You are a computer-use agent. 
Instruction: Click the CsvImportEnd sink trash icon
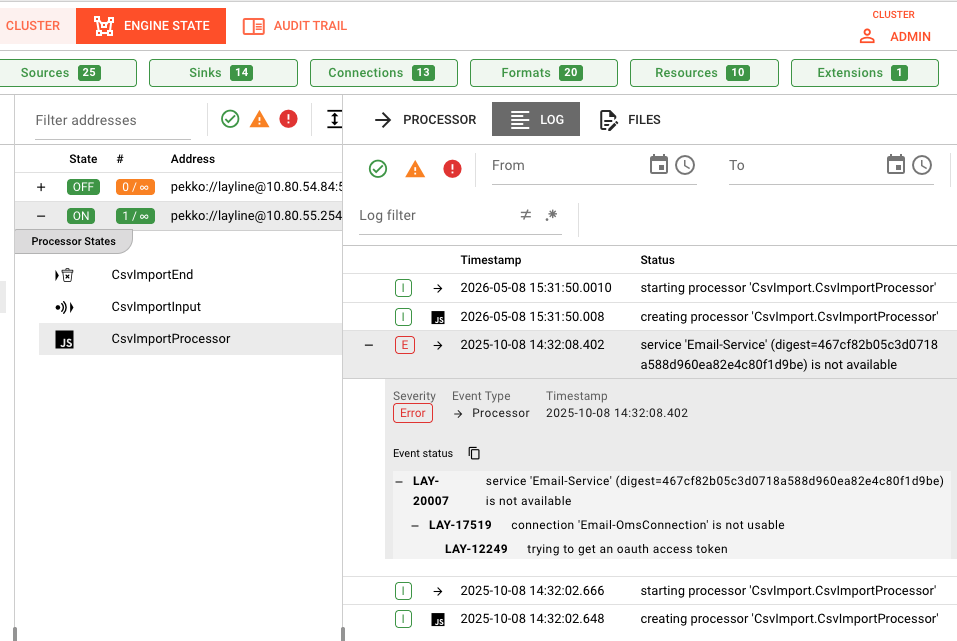[64, 275]
